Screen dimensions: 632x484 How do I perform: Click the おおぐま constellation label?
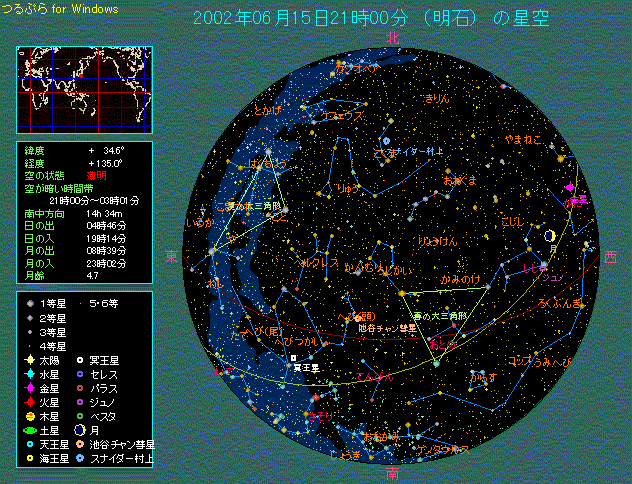coord(460,180)
